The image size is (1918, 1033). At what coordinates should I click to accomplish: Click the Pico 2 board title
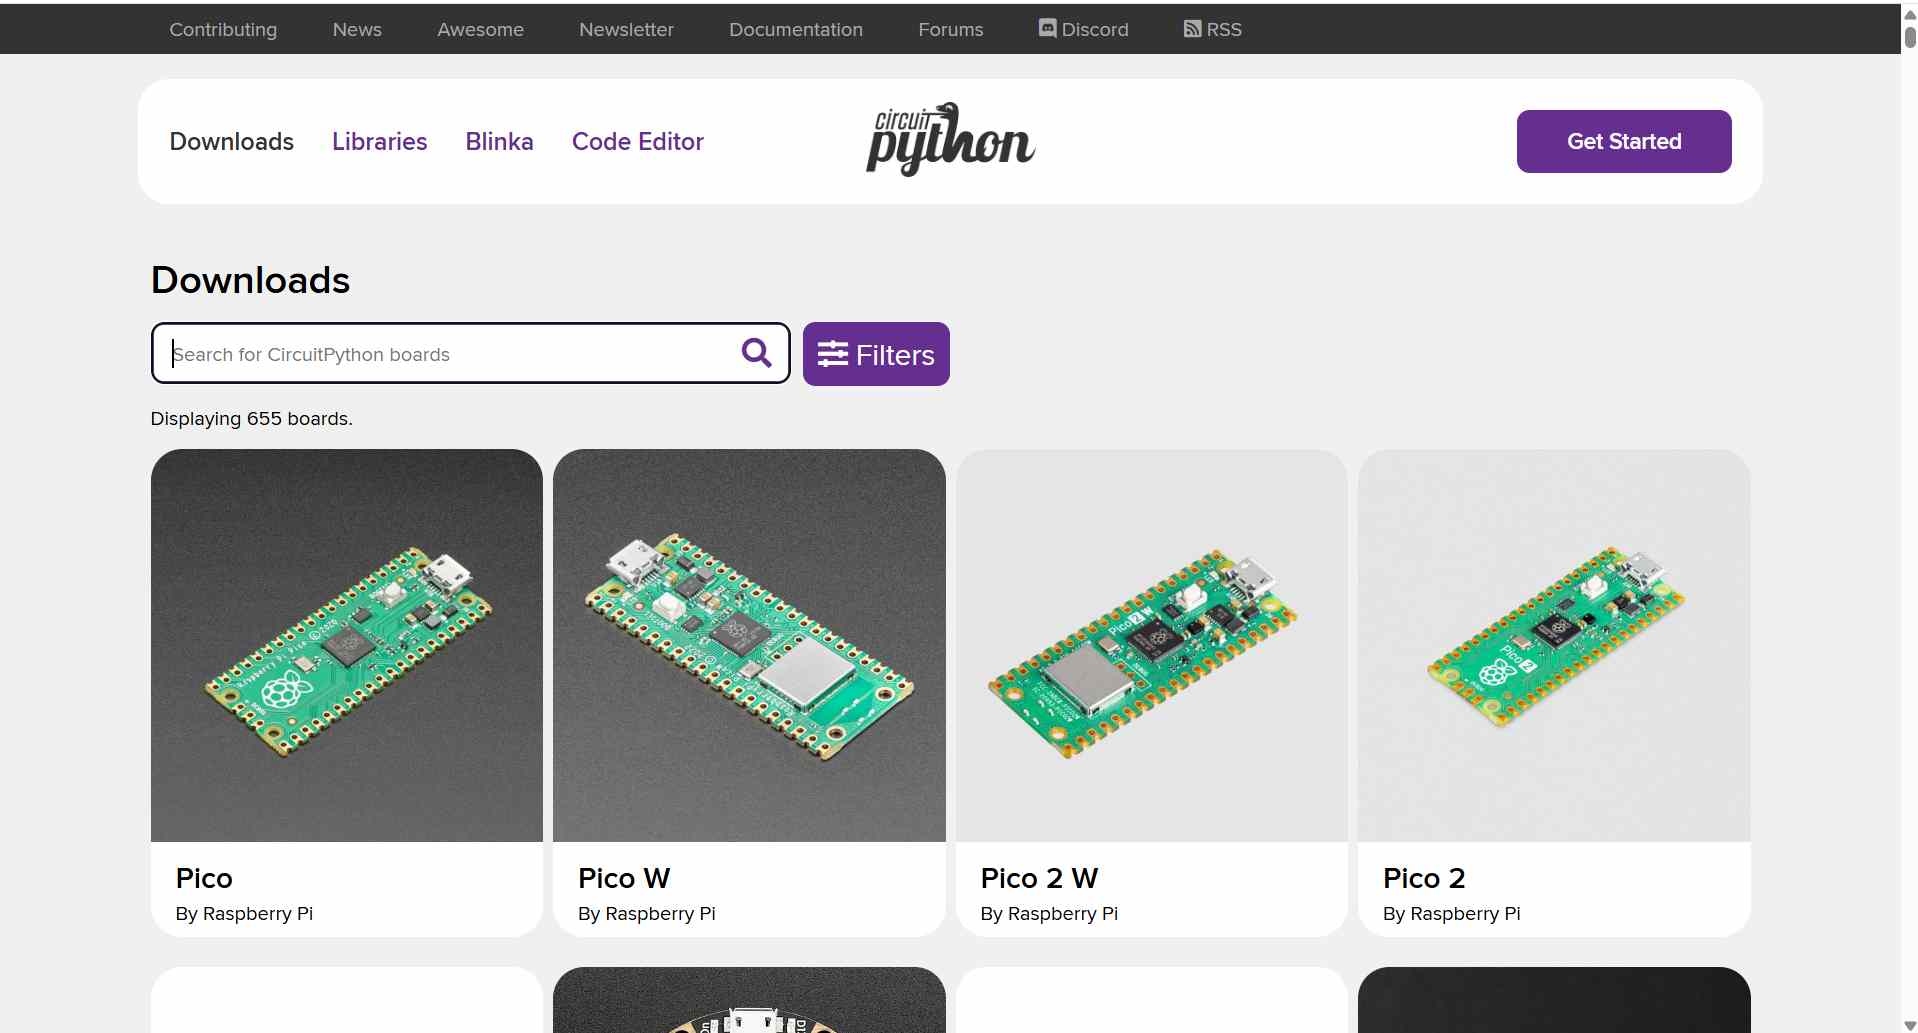(x=1424, y=878)
